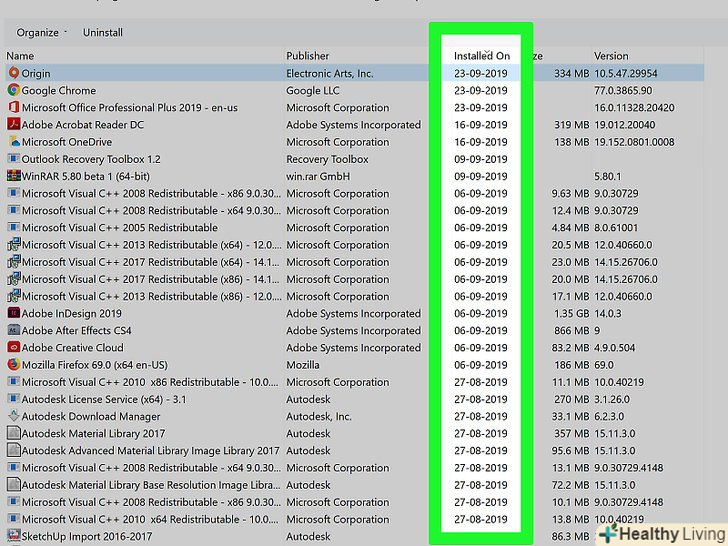Screen dimensions: 728x546
Task: Click version 77.0.3865.90 of Chrome
Action: (623, 91)
